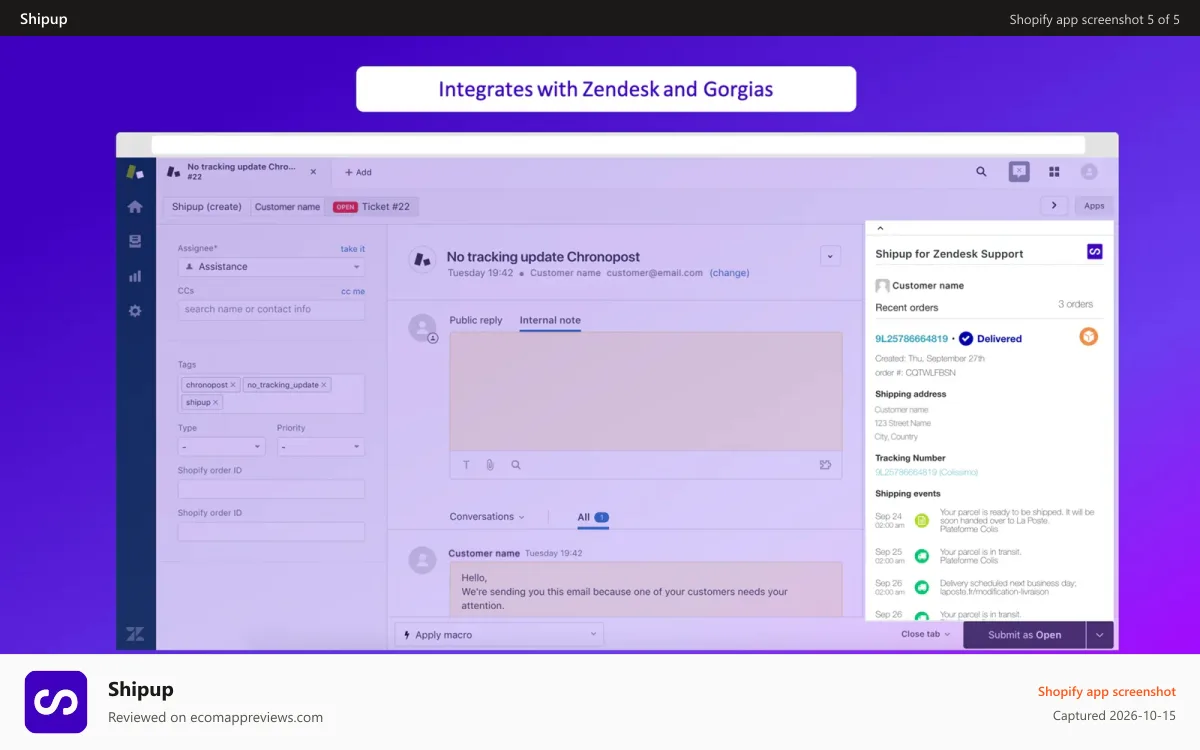
Task: Focus the CCs search name field
Action: pos(271,309)
